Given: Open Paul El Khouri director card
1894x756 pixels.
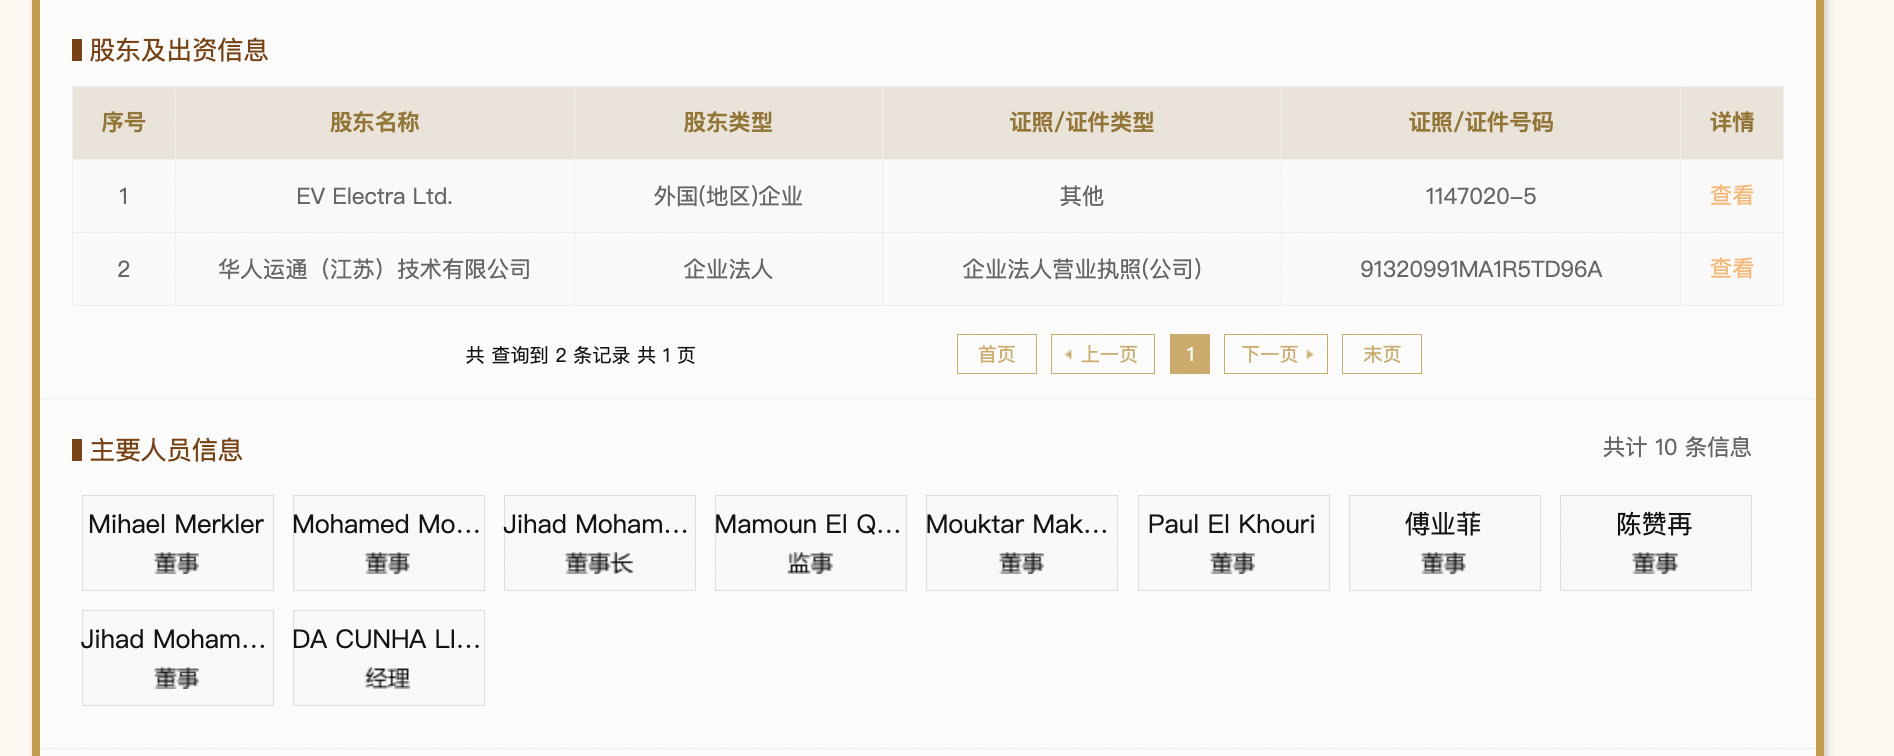Looking at the screenshot, I should (1232, 542).
